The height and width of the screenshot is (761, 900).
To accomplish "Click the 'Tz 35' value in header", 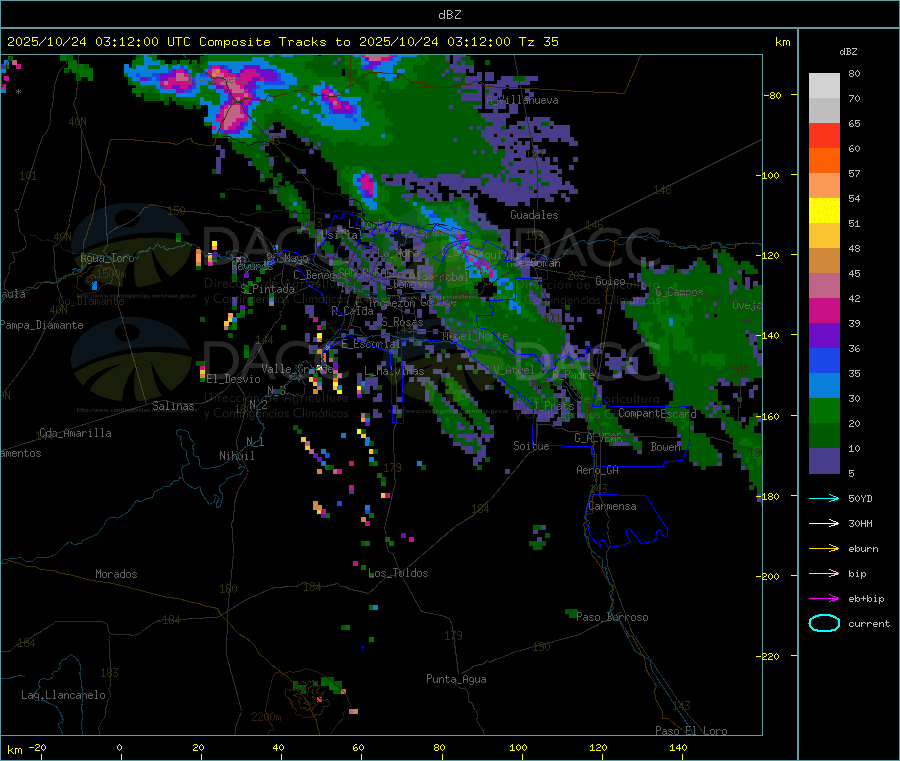I will [x=538, y=42].
